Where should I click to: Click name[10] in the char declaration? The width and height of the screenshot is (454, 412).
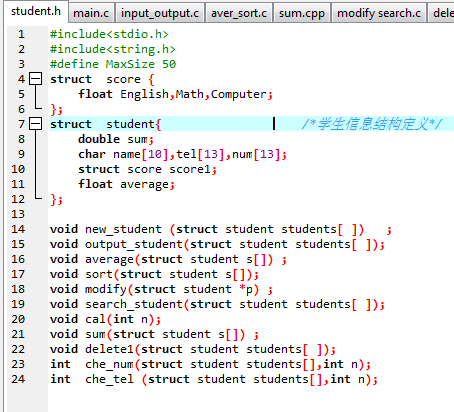[x=141, y=154]
